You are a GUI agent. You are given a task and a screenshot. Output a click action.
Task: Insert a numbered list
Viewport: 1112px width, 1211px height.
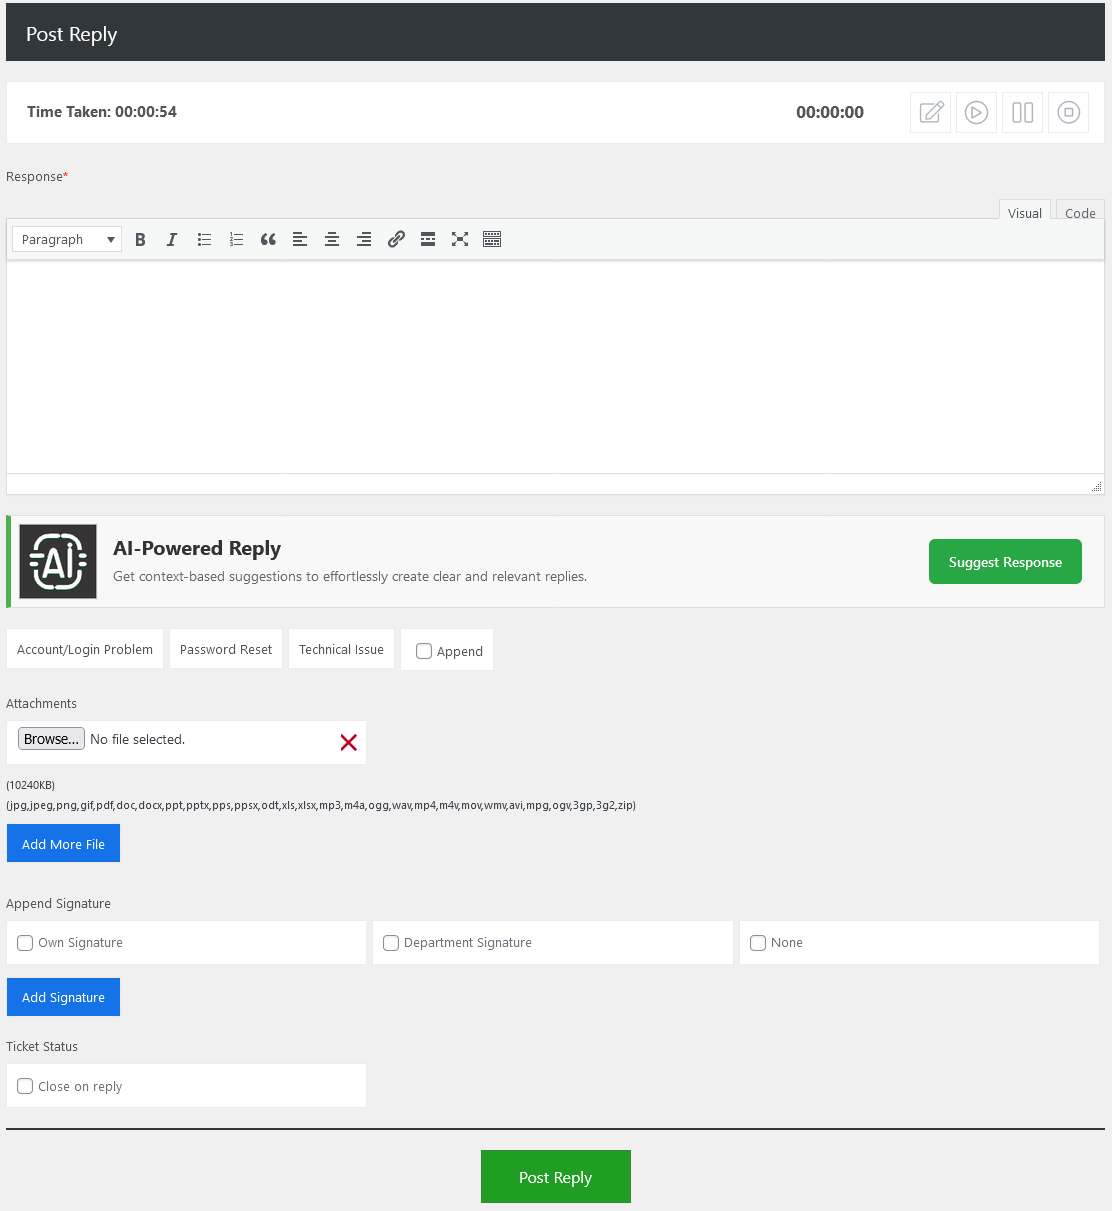236,240
